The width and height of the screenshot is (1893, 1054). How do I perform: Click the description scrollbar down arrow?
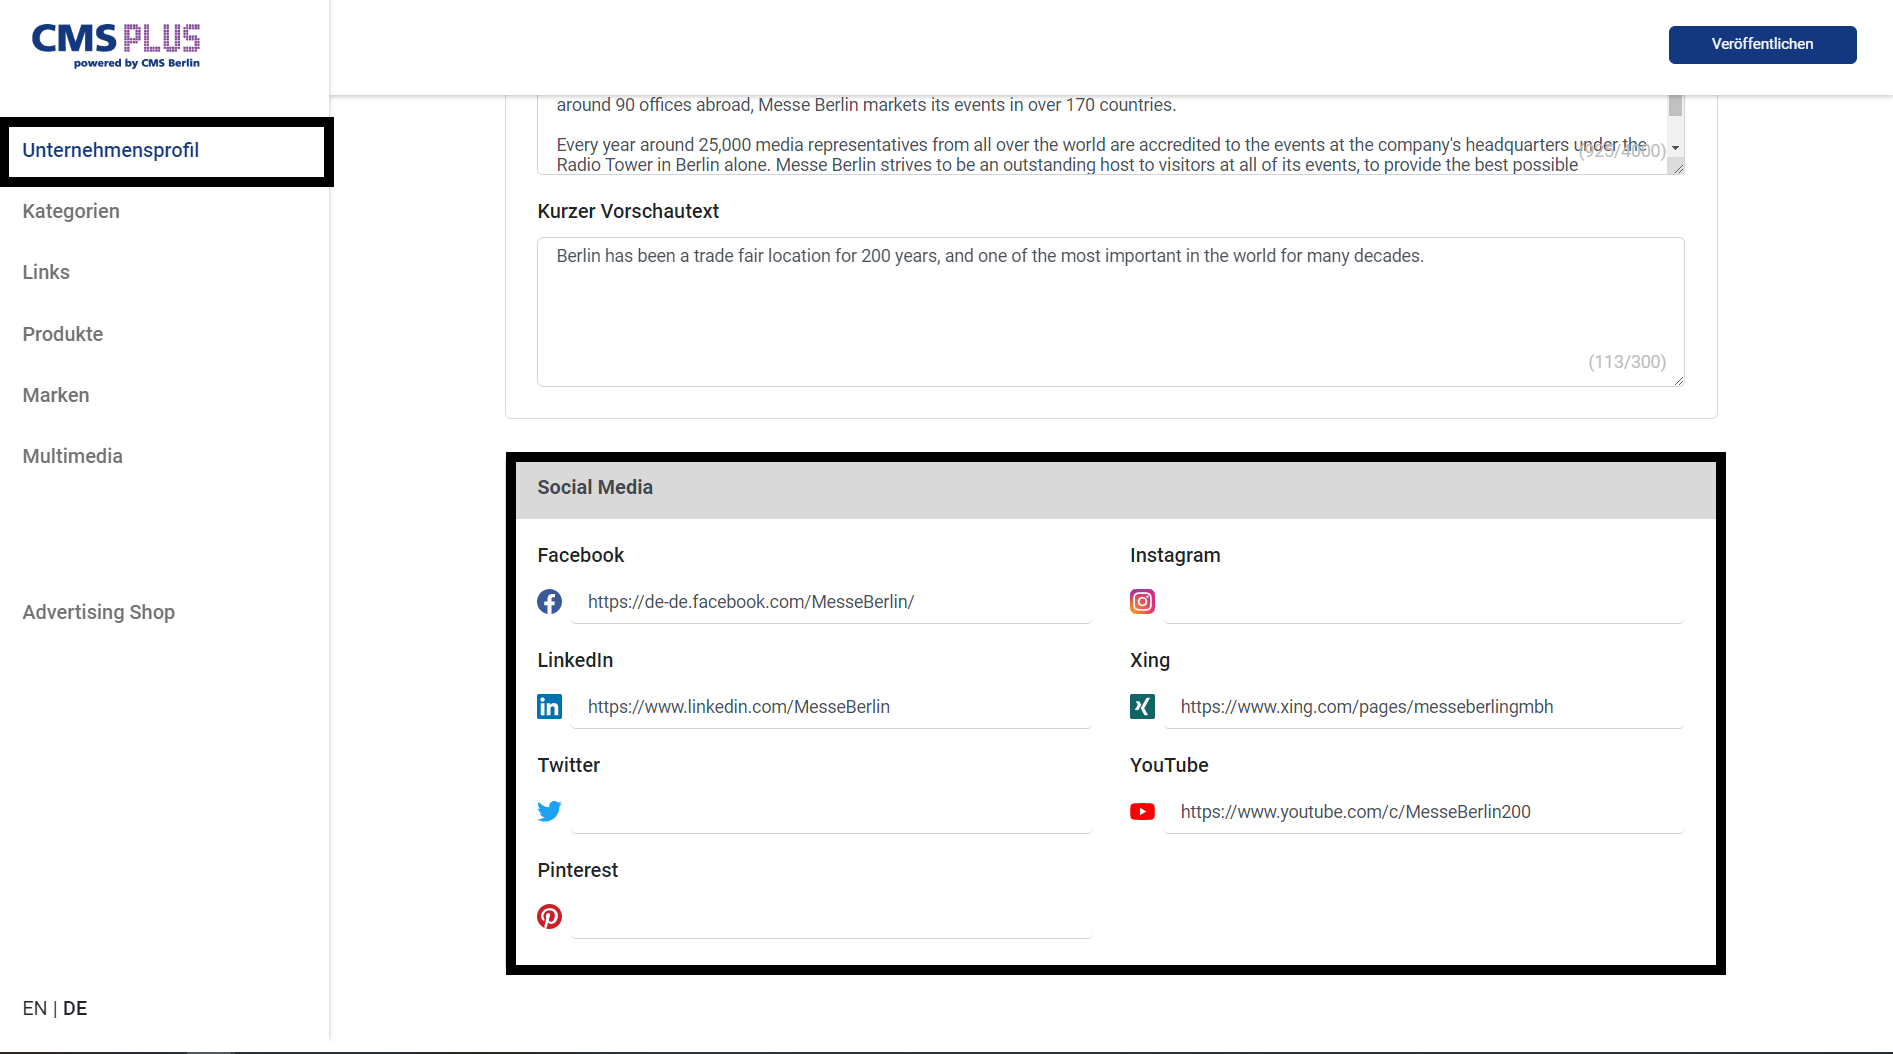(x=1675, y=148)
